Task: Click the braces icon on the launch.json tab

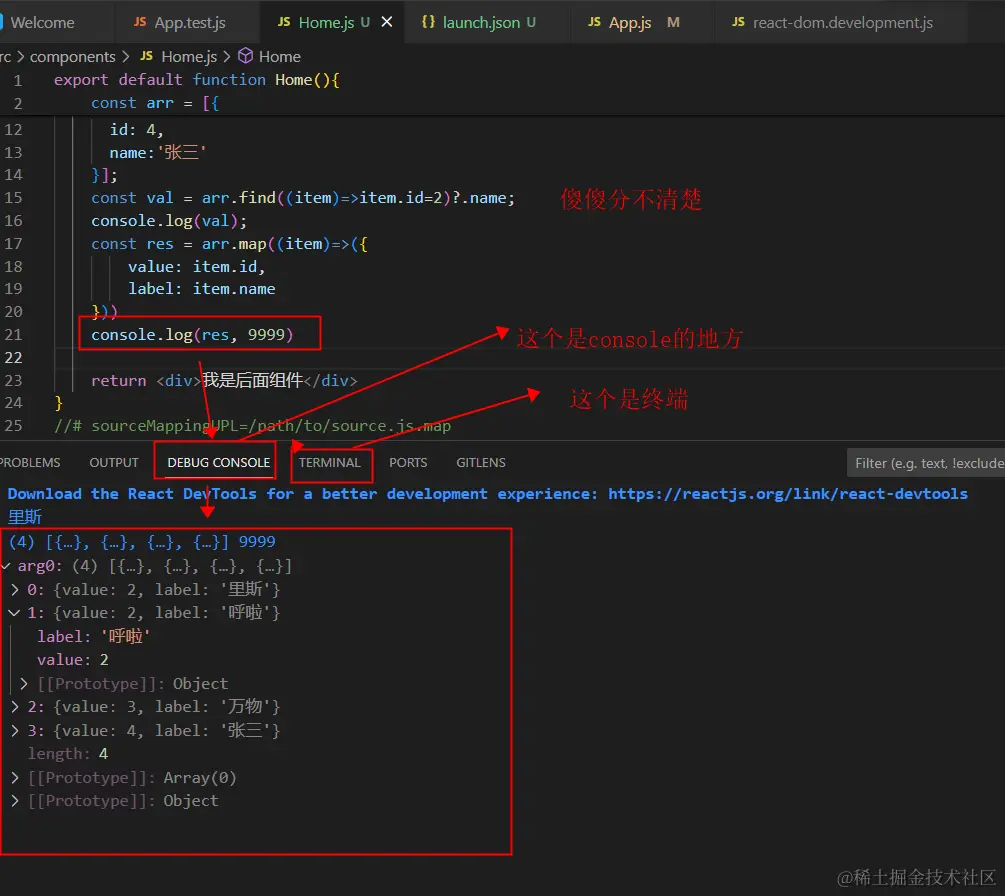Action: coord(428,22)
